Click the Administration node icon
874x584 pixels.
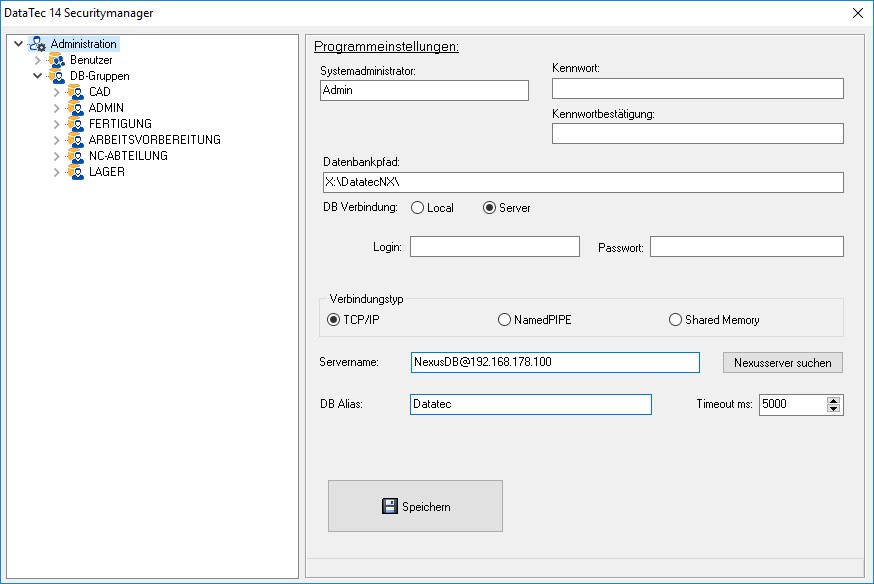coord(38,44)
